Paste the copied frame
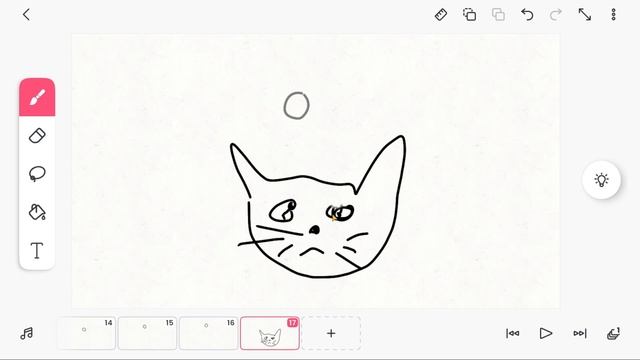The height and width of the screenshot is (360, 640). [498, 15]
